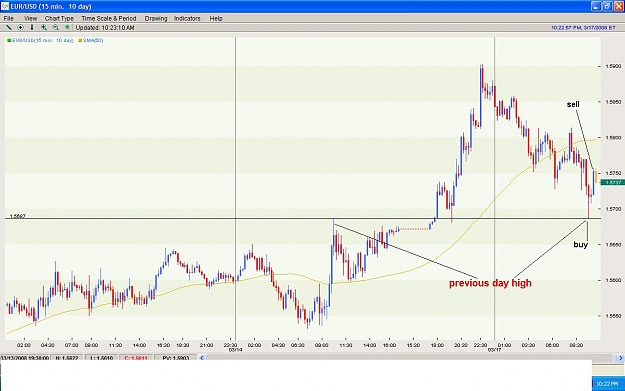
Task: Open the Help menu
Action: coord(216,18)
